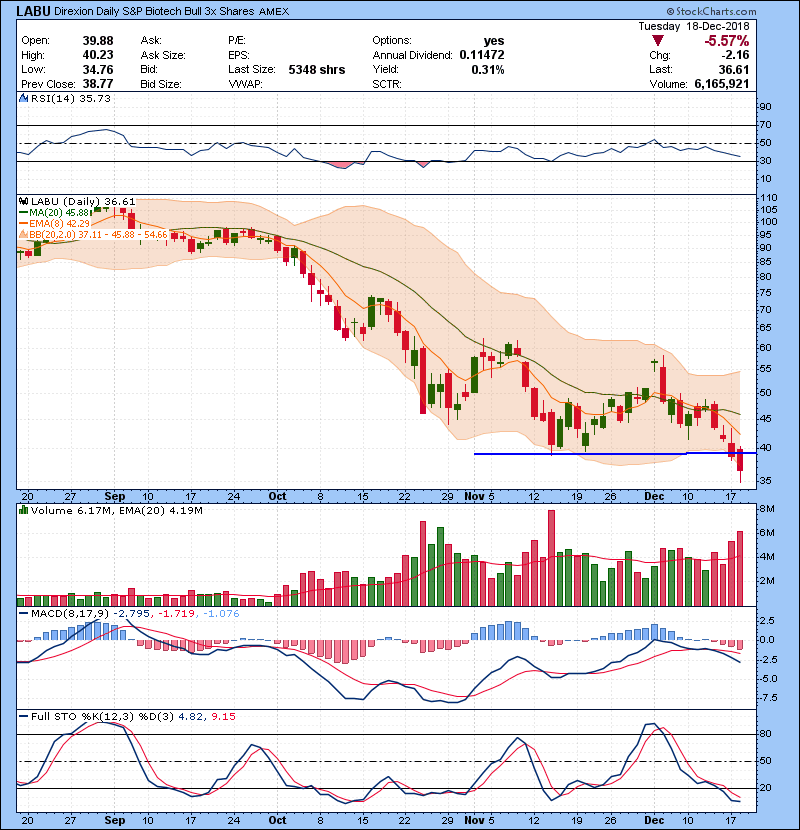
Task: Click the AMEX exchange label
Action: point(274,12)
